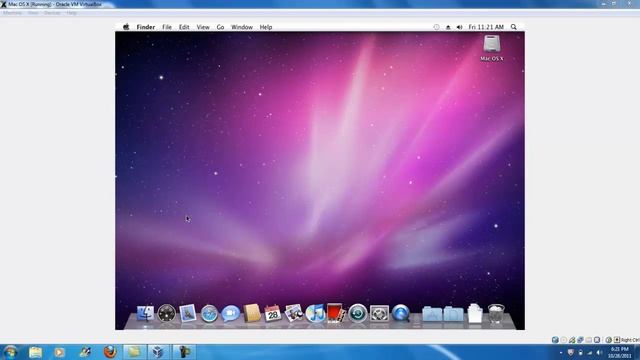Launch Preview from the dock
This screenshot has width=640, height=360.
click(294, 313)
